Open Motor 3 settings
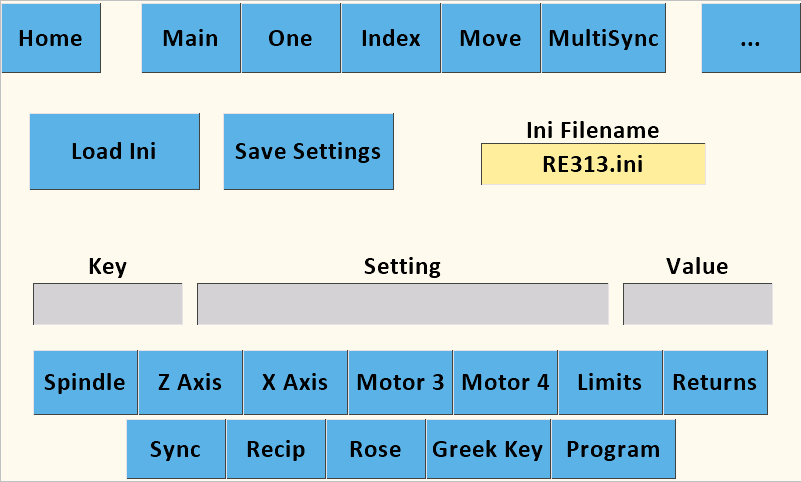Viewport: 801px width, 482px height. (x=400, y=382)
